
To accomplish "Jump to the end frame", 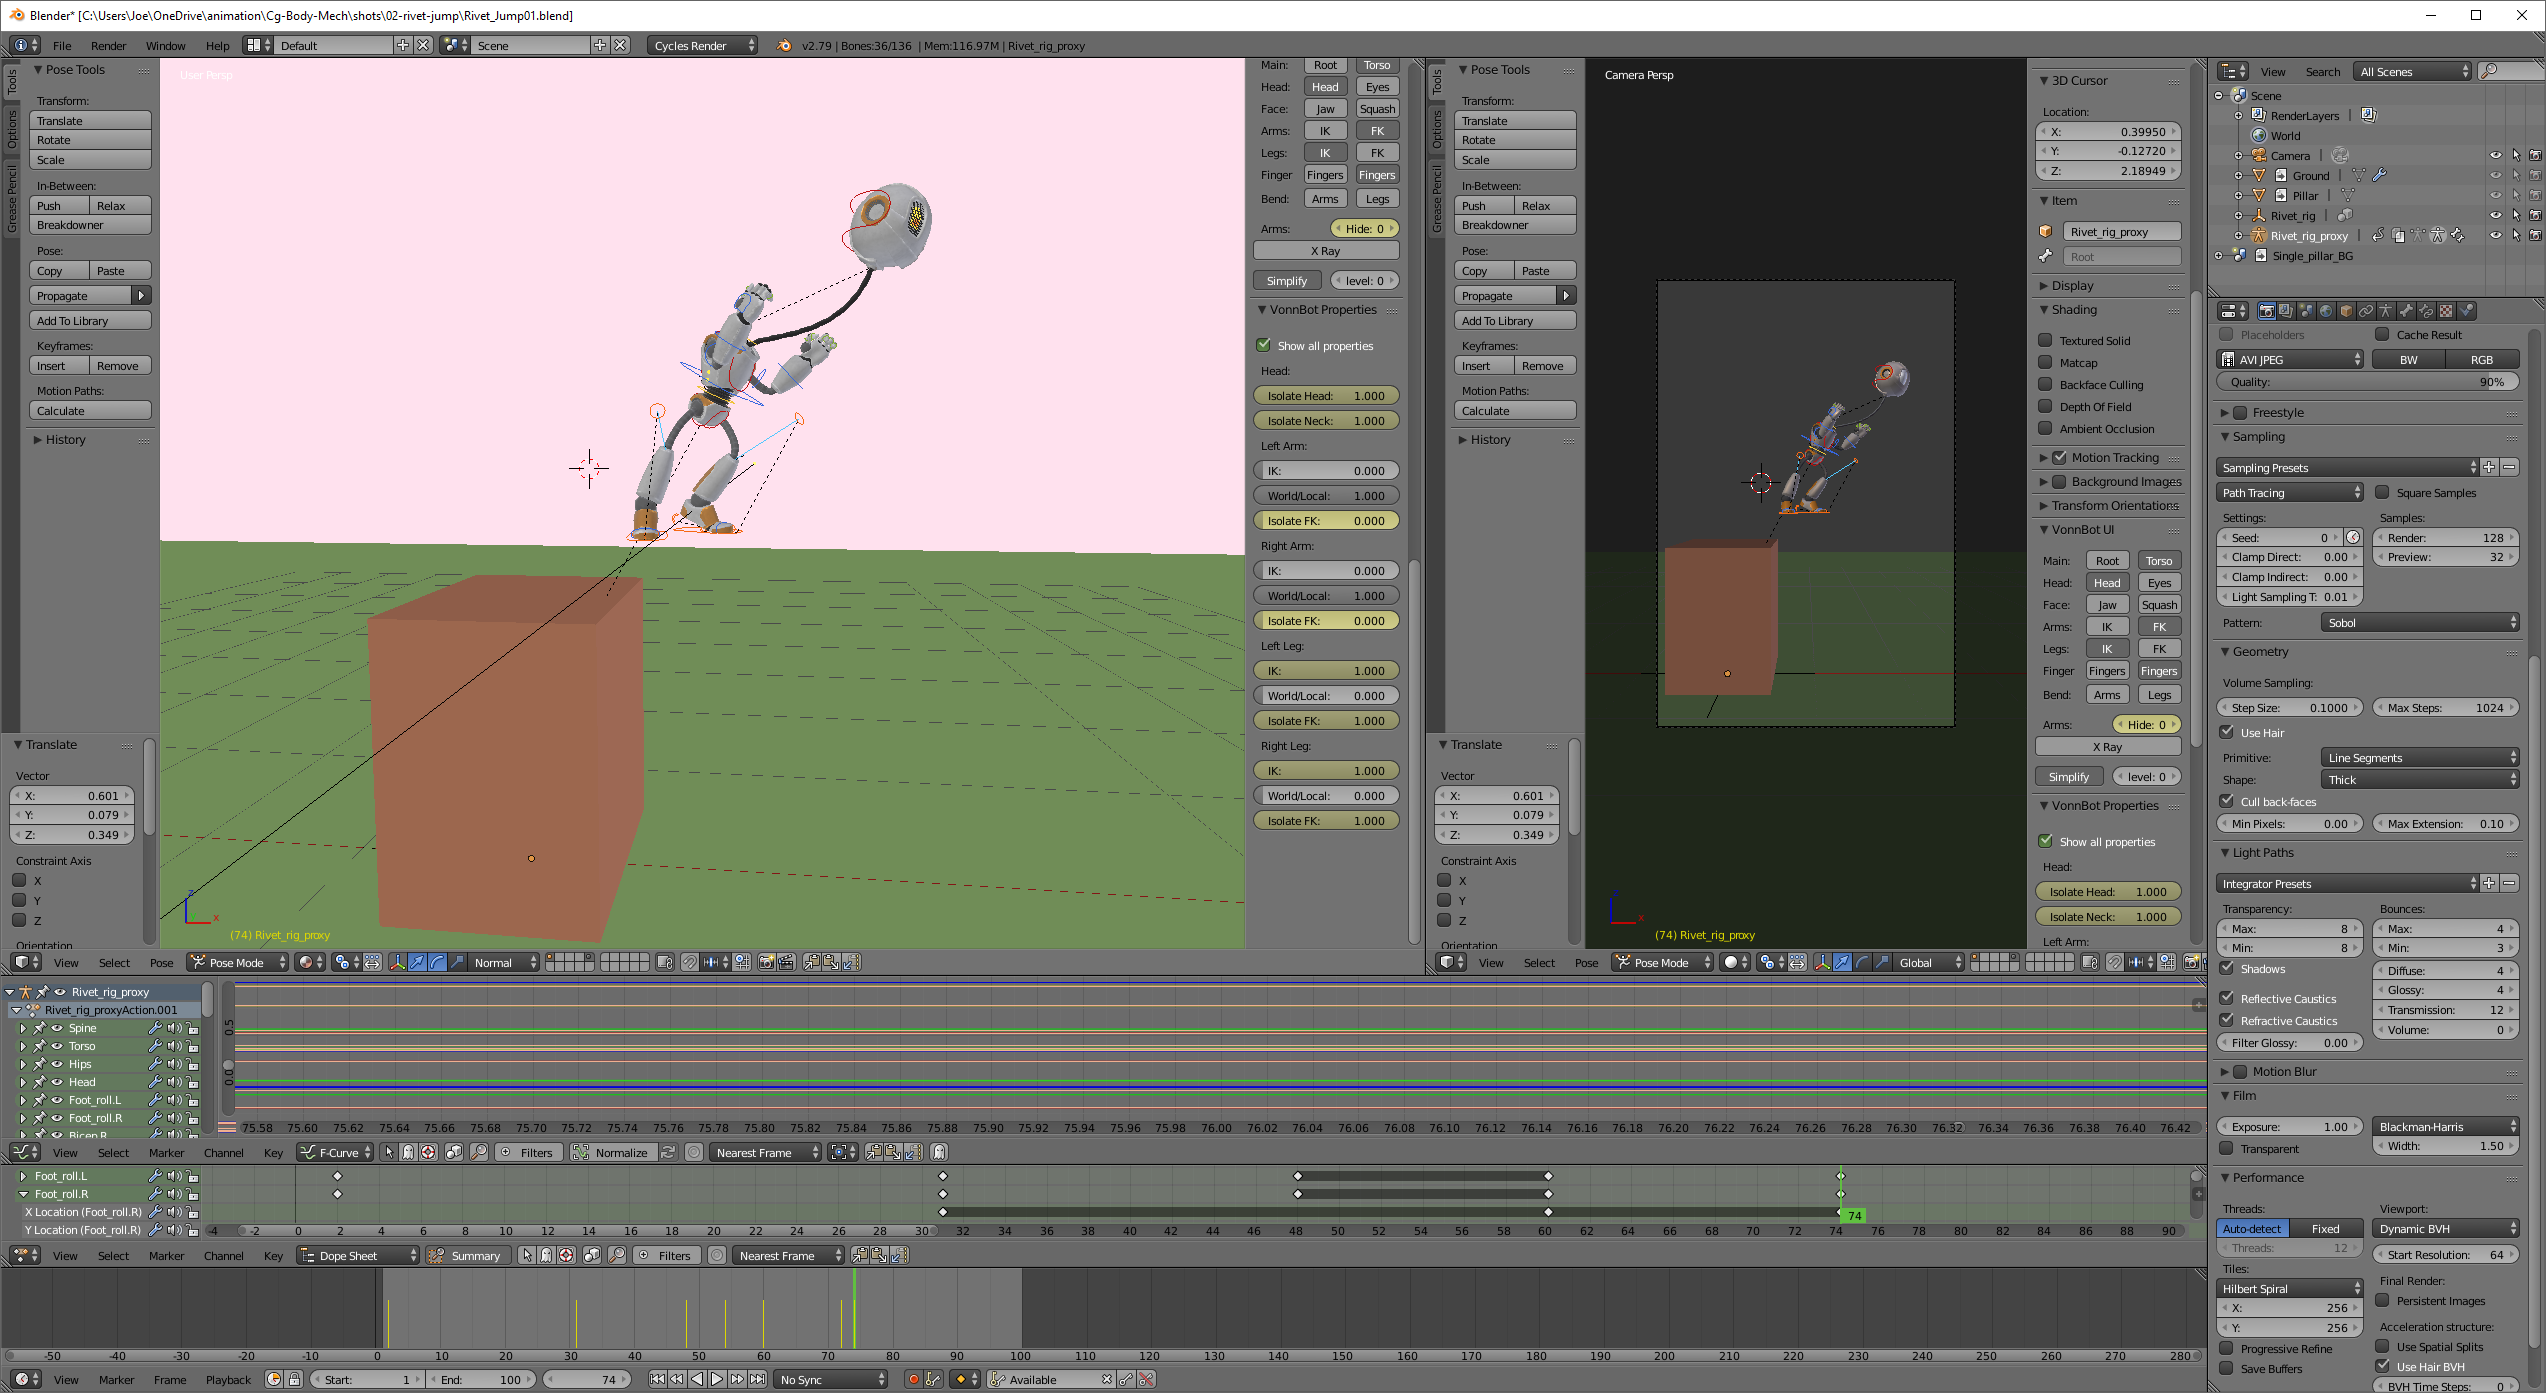I will (758, 1380).
